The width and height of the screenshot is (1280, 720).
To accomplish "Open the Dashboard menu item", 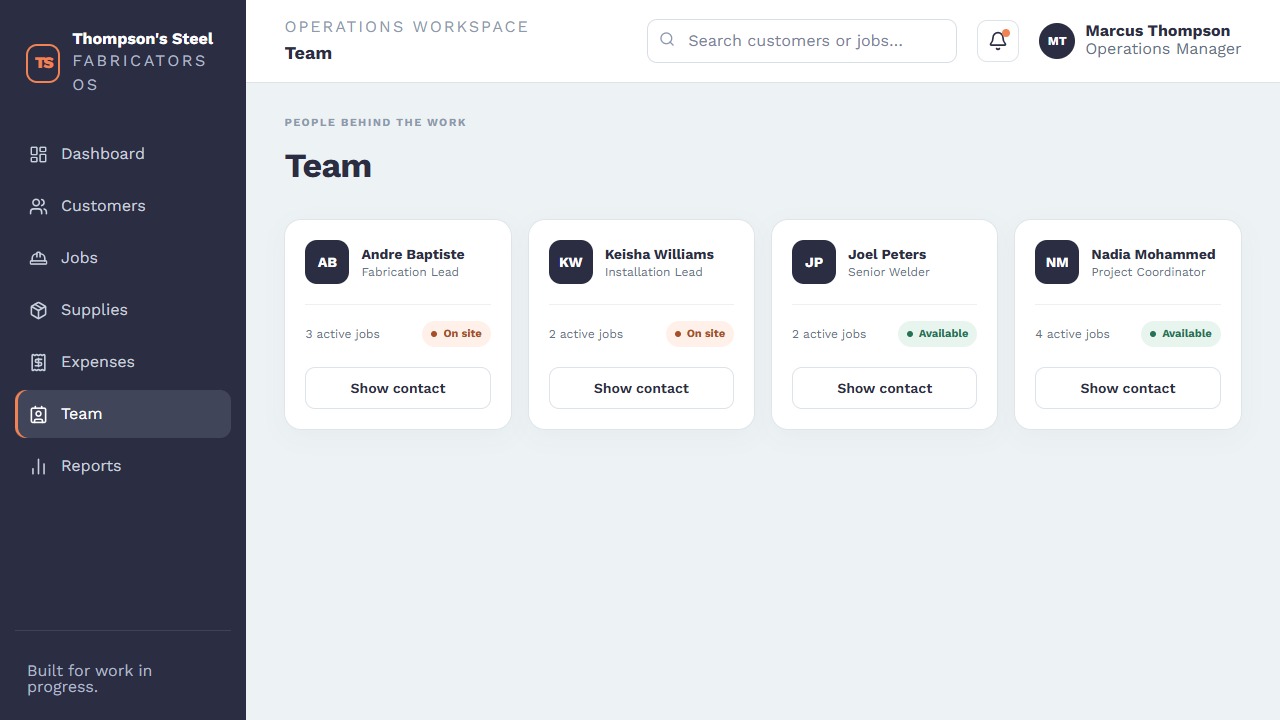I will pyautogui.click(x=123, y=154).
